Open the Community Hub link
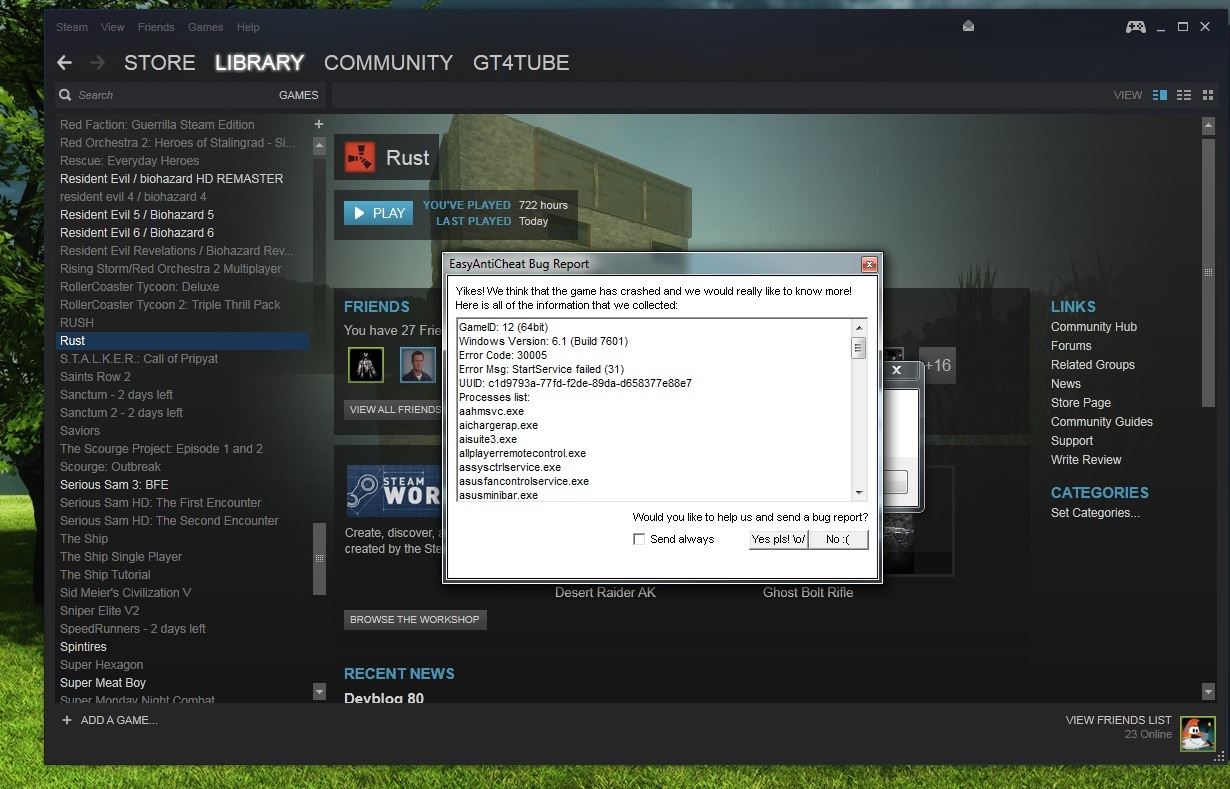The height and width of the screenshot is (789, 1230). 1094,327
